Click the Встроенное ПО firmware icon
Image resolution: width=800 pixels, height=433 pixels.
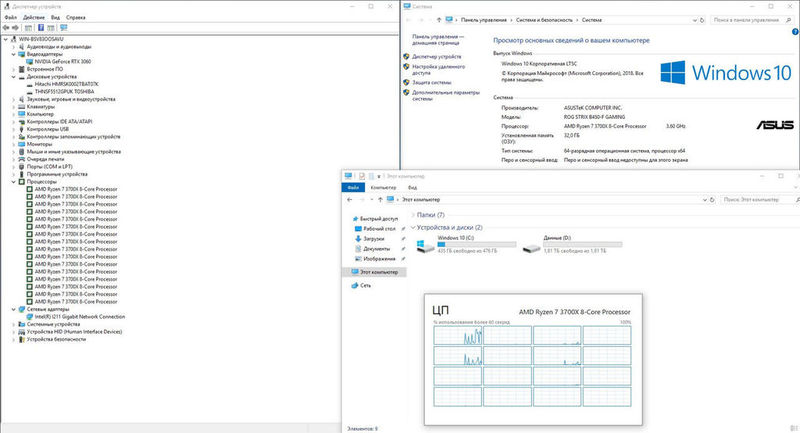click(x=21, y=69)
